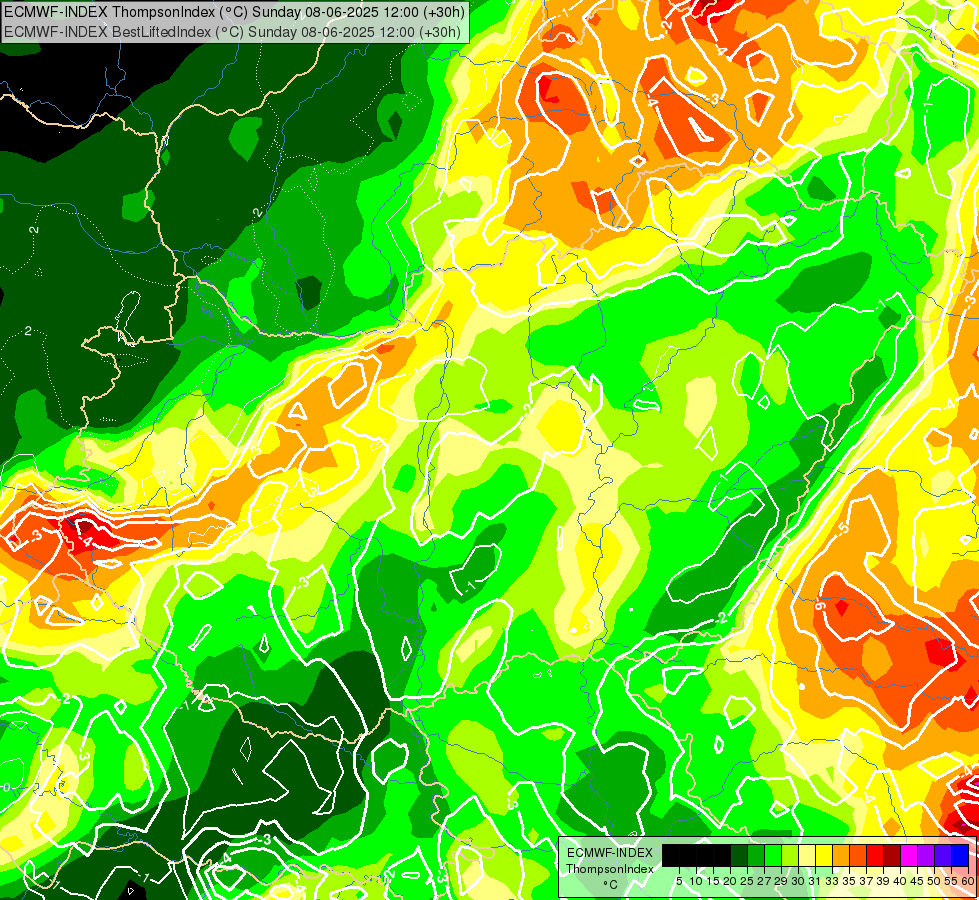
Task: Click the legend scale value 20
Action: point(731,881)
